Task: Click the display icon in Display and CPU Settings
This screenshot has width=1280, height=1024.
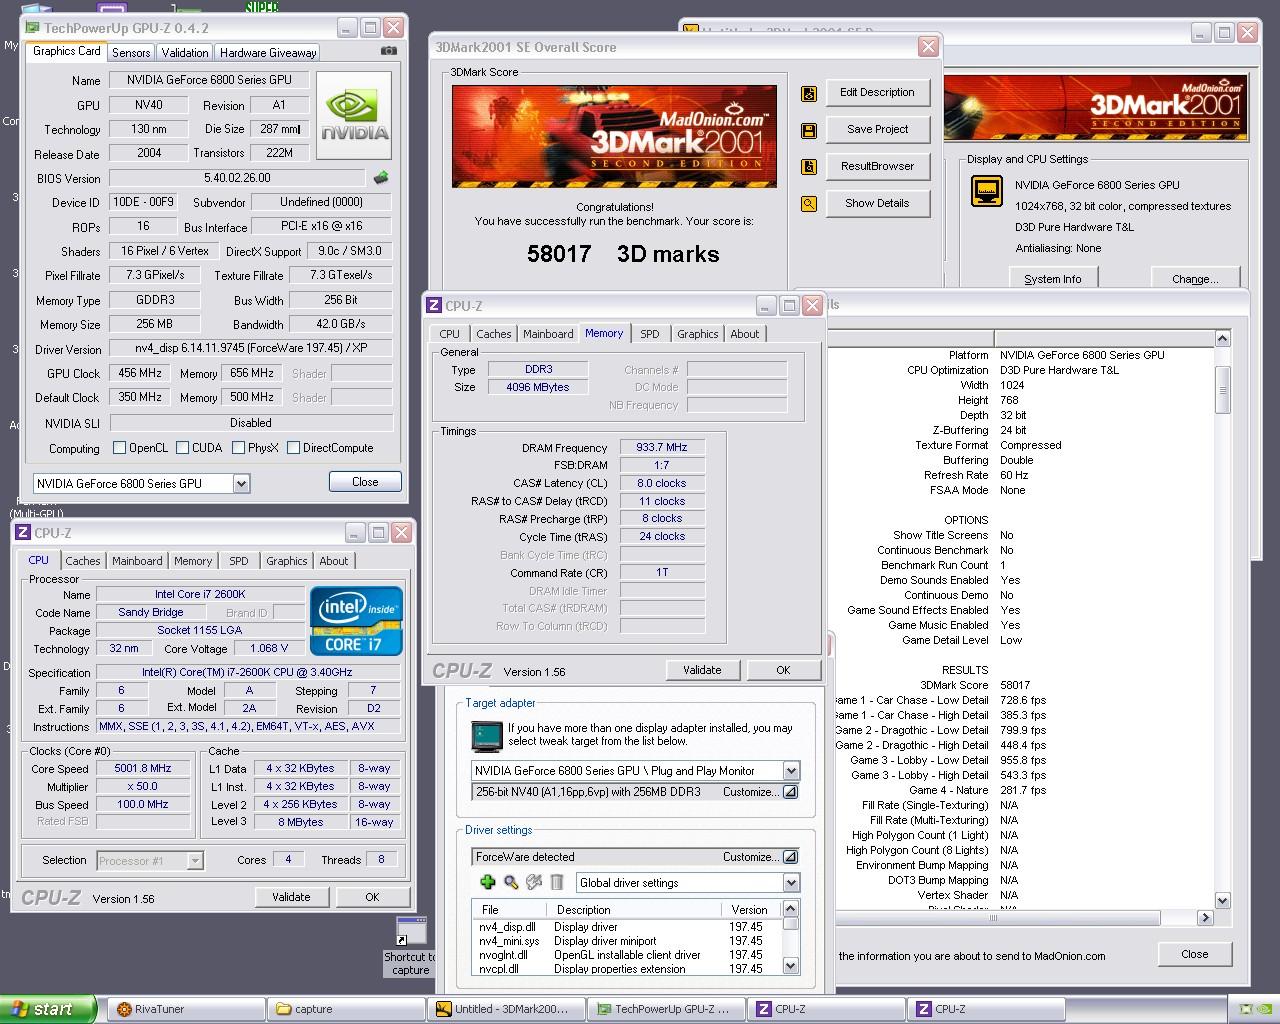Action: 987,190
